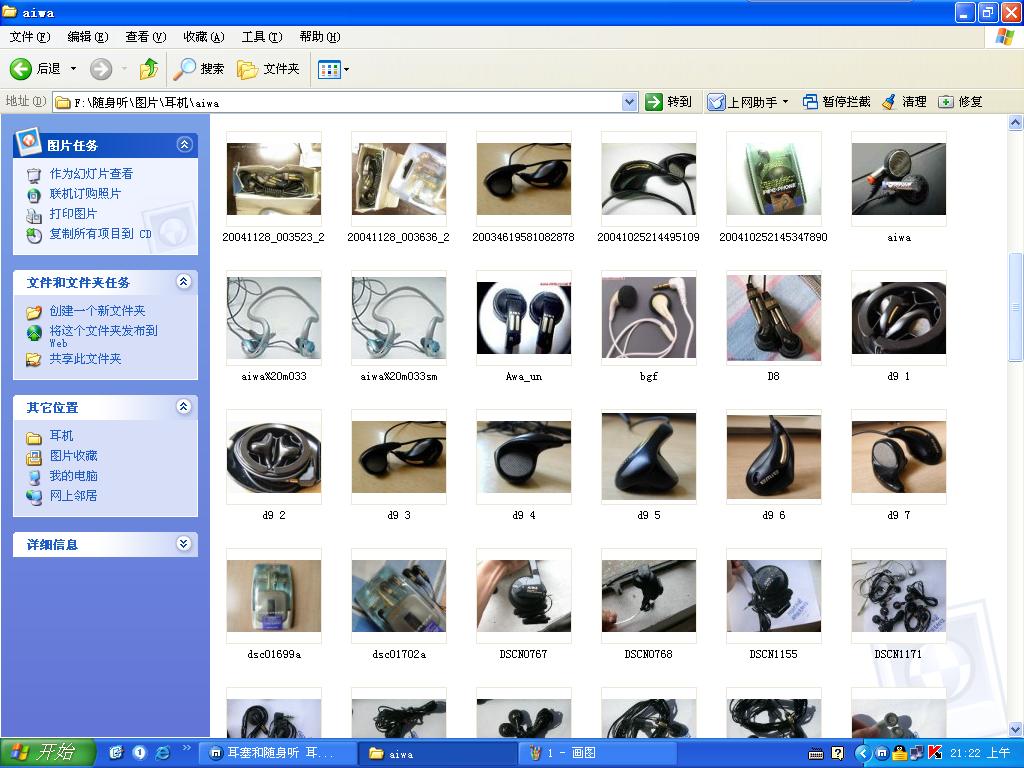Click 共享此文件夹 link
Screen dimensions: 1024x768
pyautogui.click(x=85, y=359)
